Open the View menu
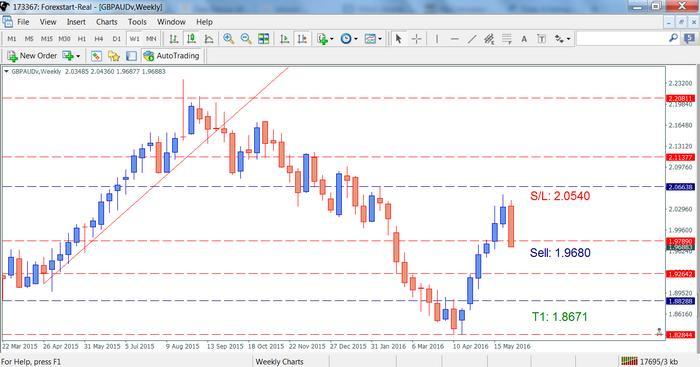This screenshot has width=700, height=367. click(x=48, y=22)
